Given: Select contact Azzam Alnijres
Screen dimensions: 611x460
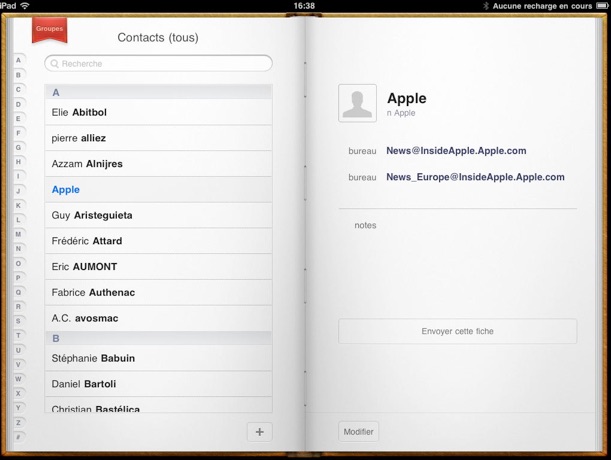Looking at the screenshot, I should [158, 164].
